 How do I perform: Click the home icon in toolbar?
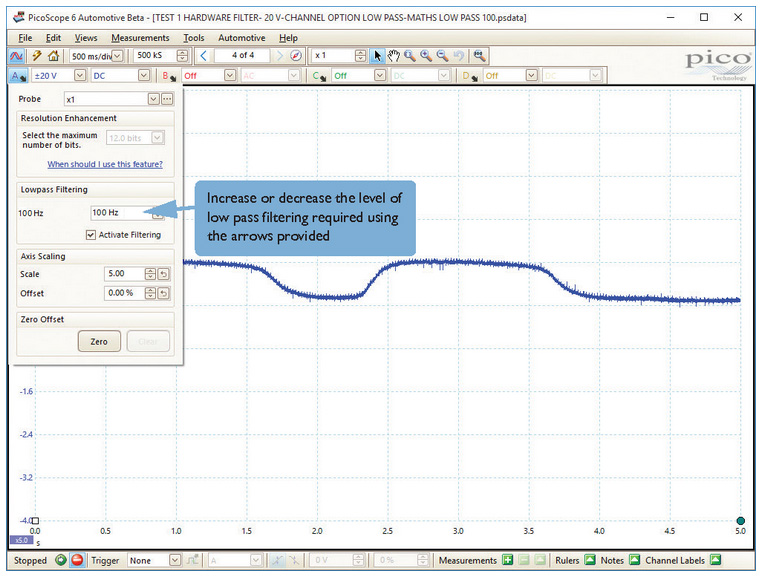point(53,56)
